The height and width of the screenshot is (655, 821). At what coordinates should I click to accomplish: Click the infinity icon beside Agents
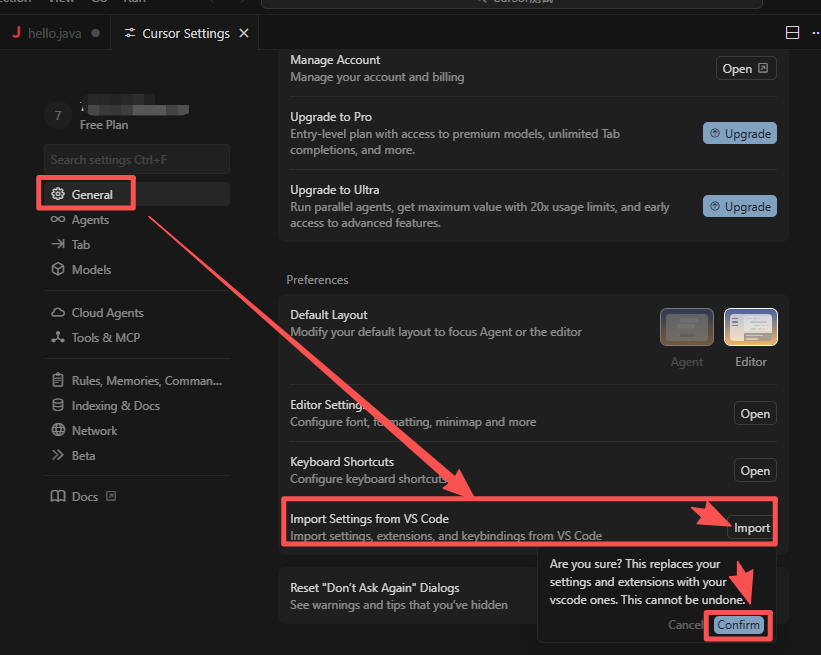coord(58,219)
